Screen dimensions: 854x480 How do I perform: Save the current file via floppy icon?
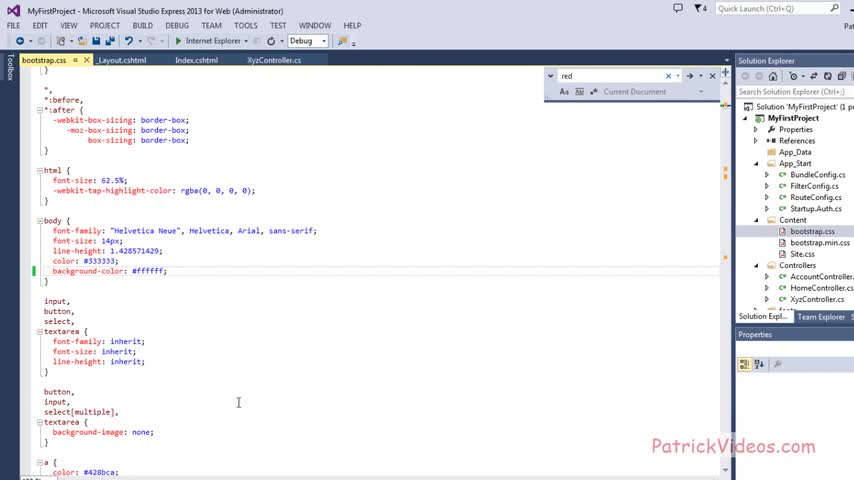pyautogui.click(x=96, y=41)
